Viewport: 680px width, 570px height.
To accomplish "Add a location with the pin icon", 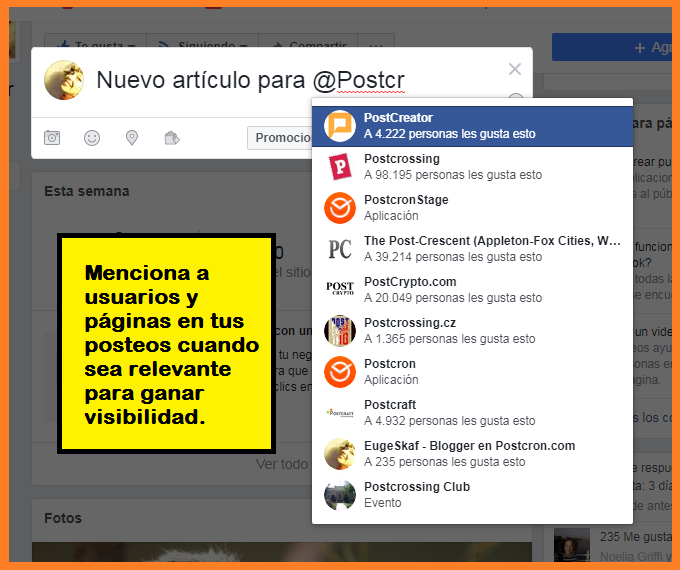I will pyautogui.click(x=132, y=138).
